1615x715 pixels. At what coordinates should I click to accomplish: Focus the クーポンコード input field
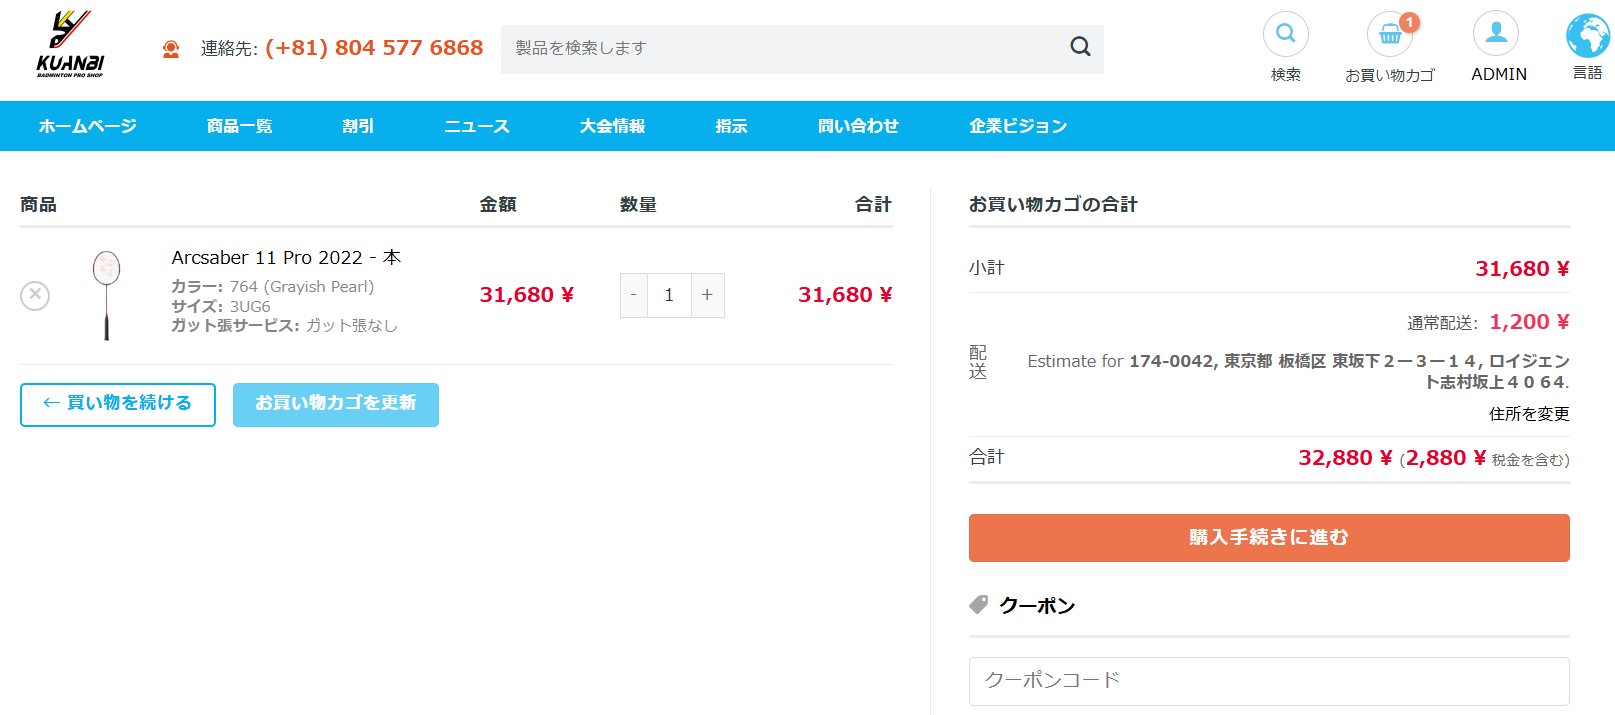pos(1268,681)
